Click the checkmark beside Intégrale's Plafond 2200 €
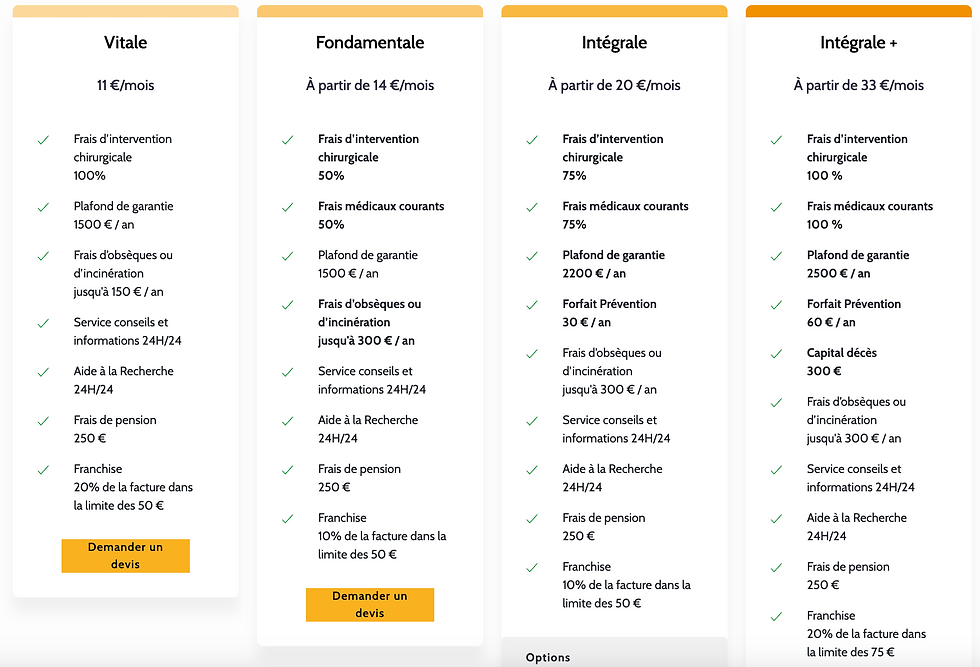This screenshot has width=980, height=667. pos(532,256)
